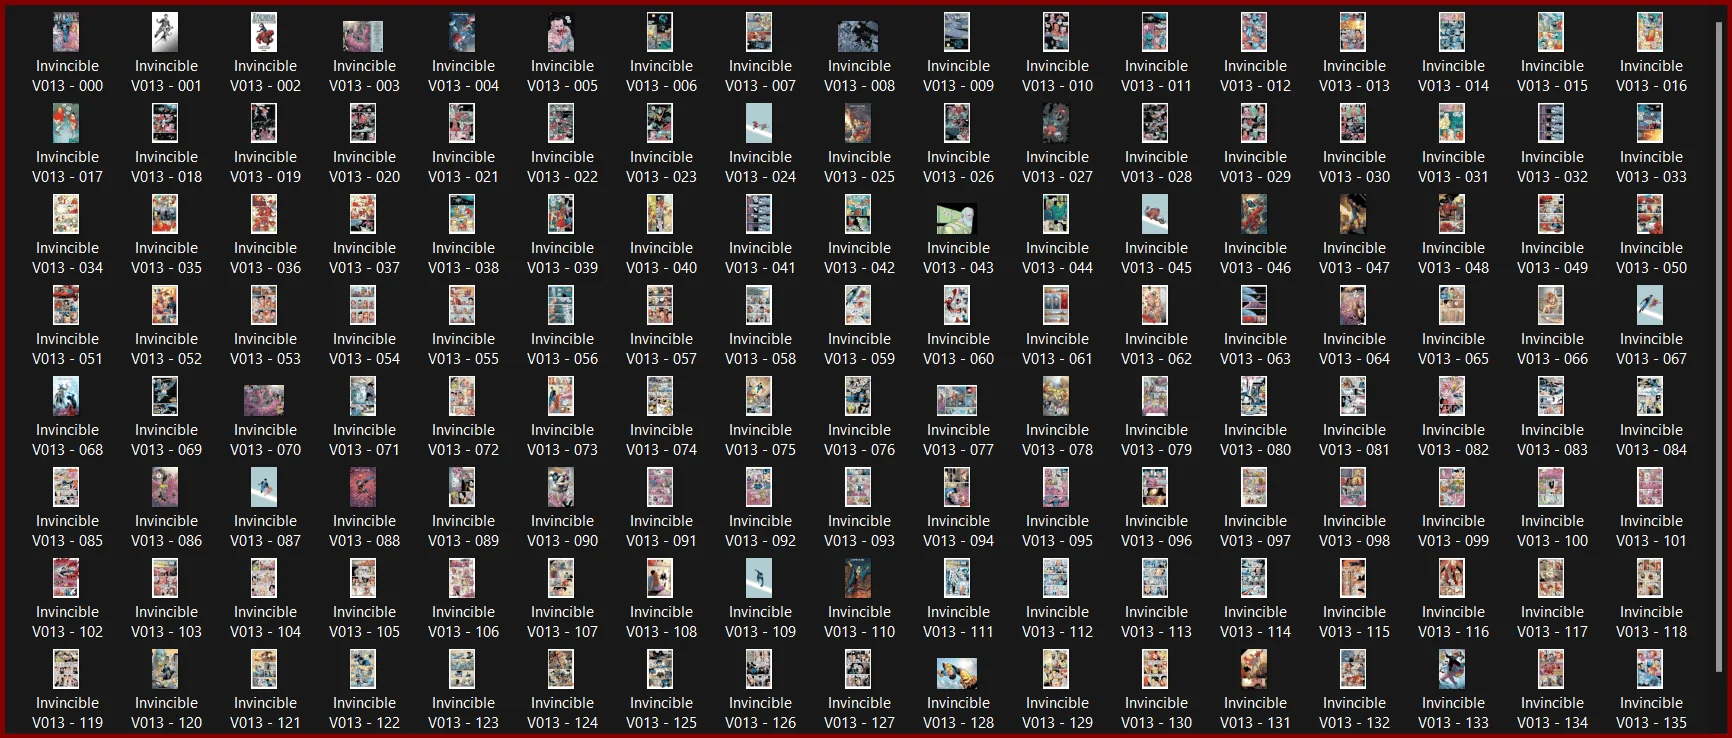
Task: Pick the Invincible V013 - 067 thumbnail
Action: click(1650, 305)
